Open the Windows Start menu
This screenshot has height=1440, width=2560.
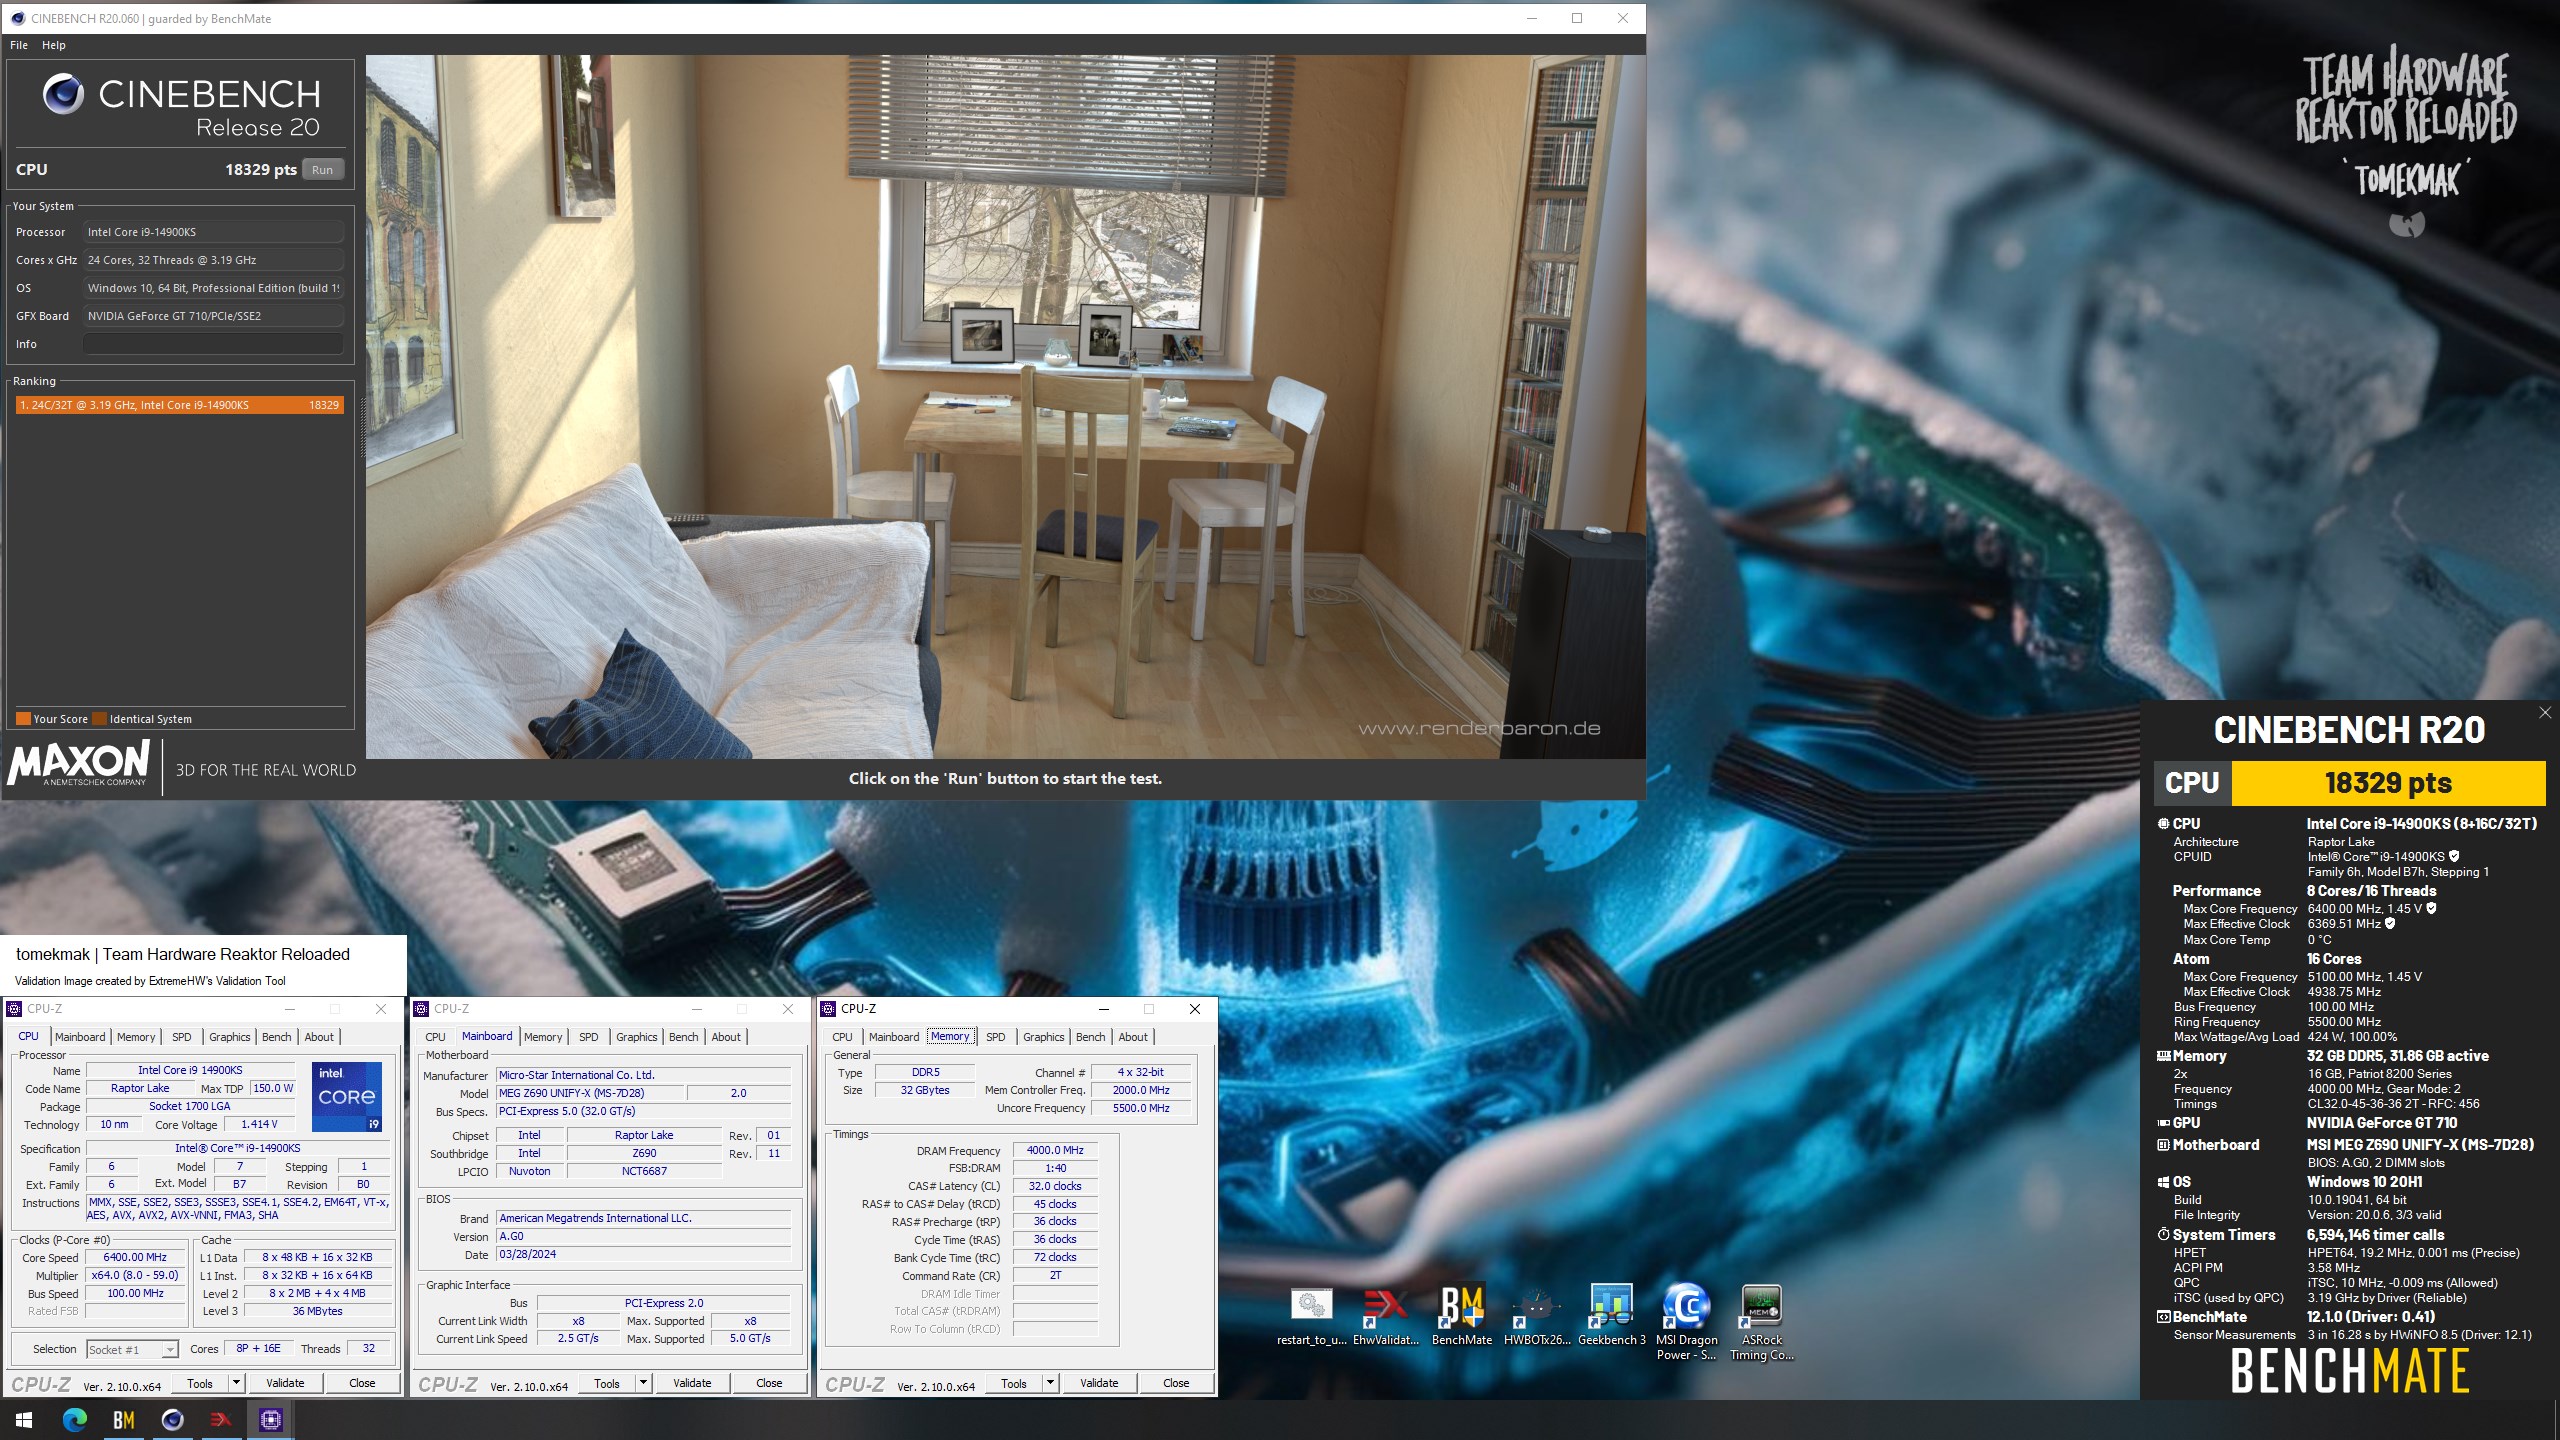[x=24, y=1419]
